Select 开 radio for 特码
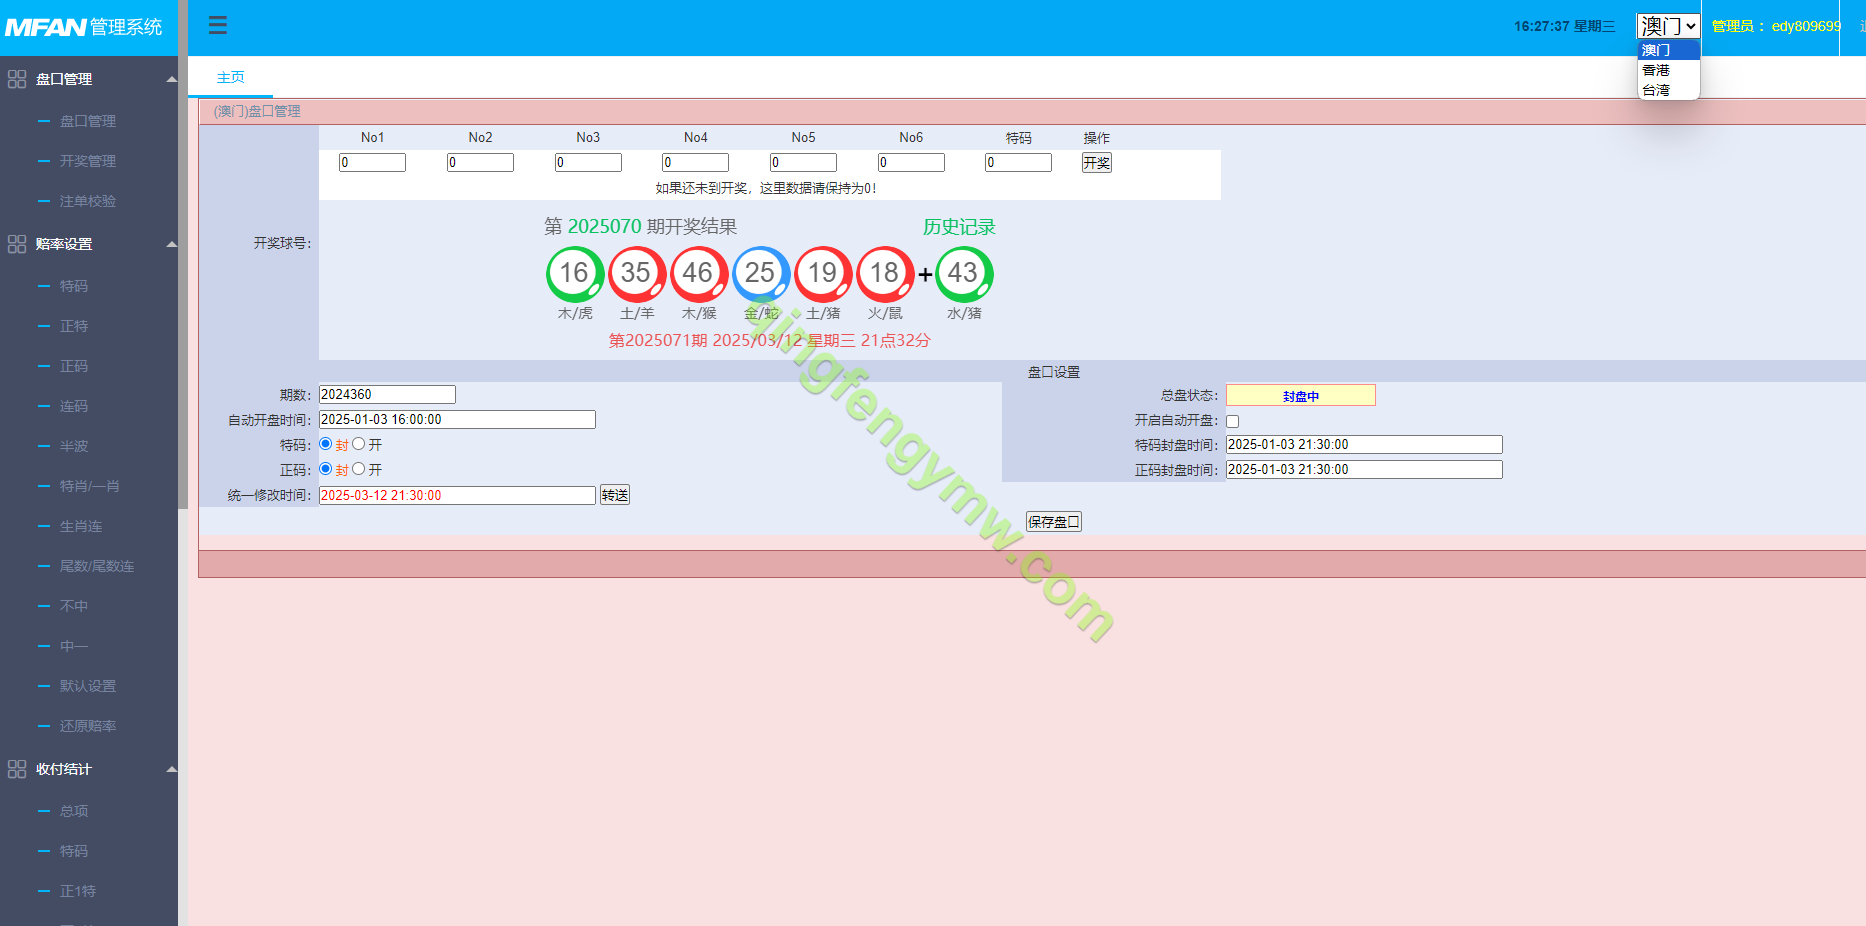 (359, 444)
